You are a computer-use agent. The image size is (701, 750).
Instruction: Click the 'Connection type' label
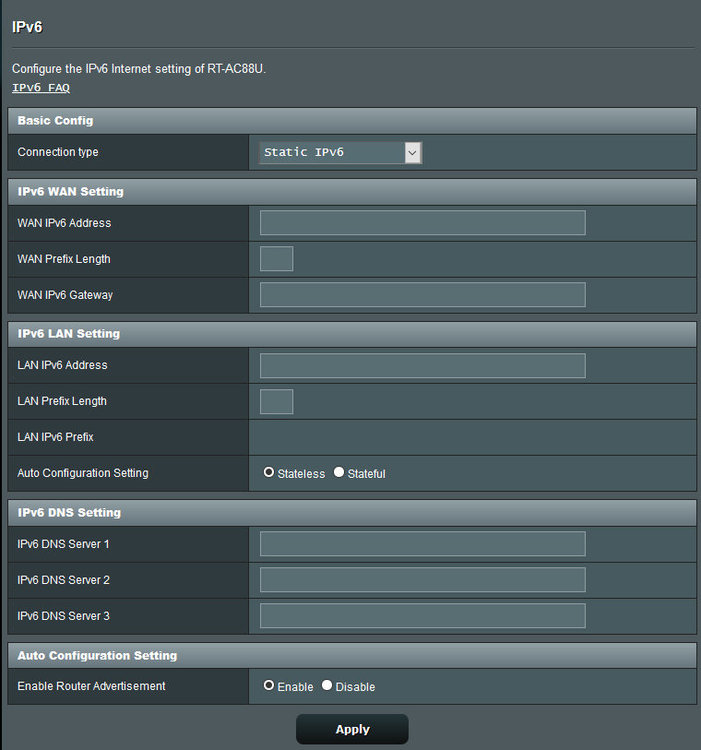[x=58, y=152]
